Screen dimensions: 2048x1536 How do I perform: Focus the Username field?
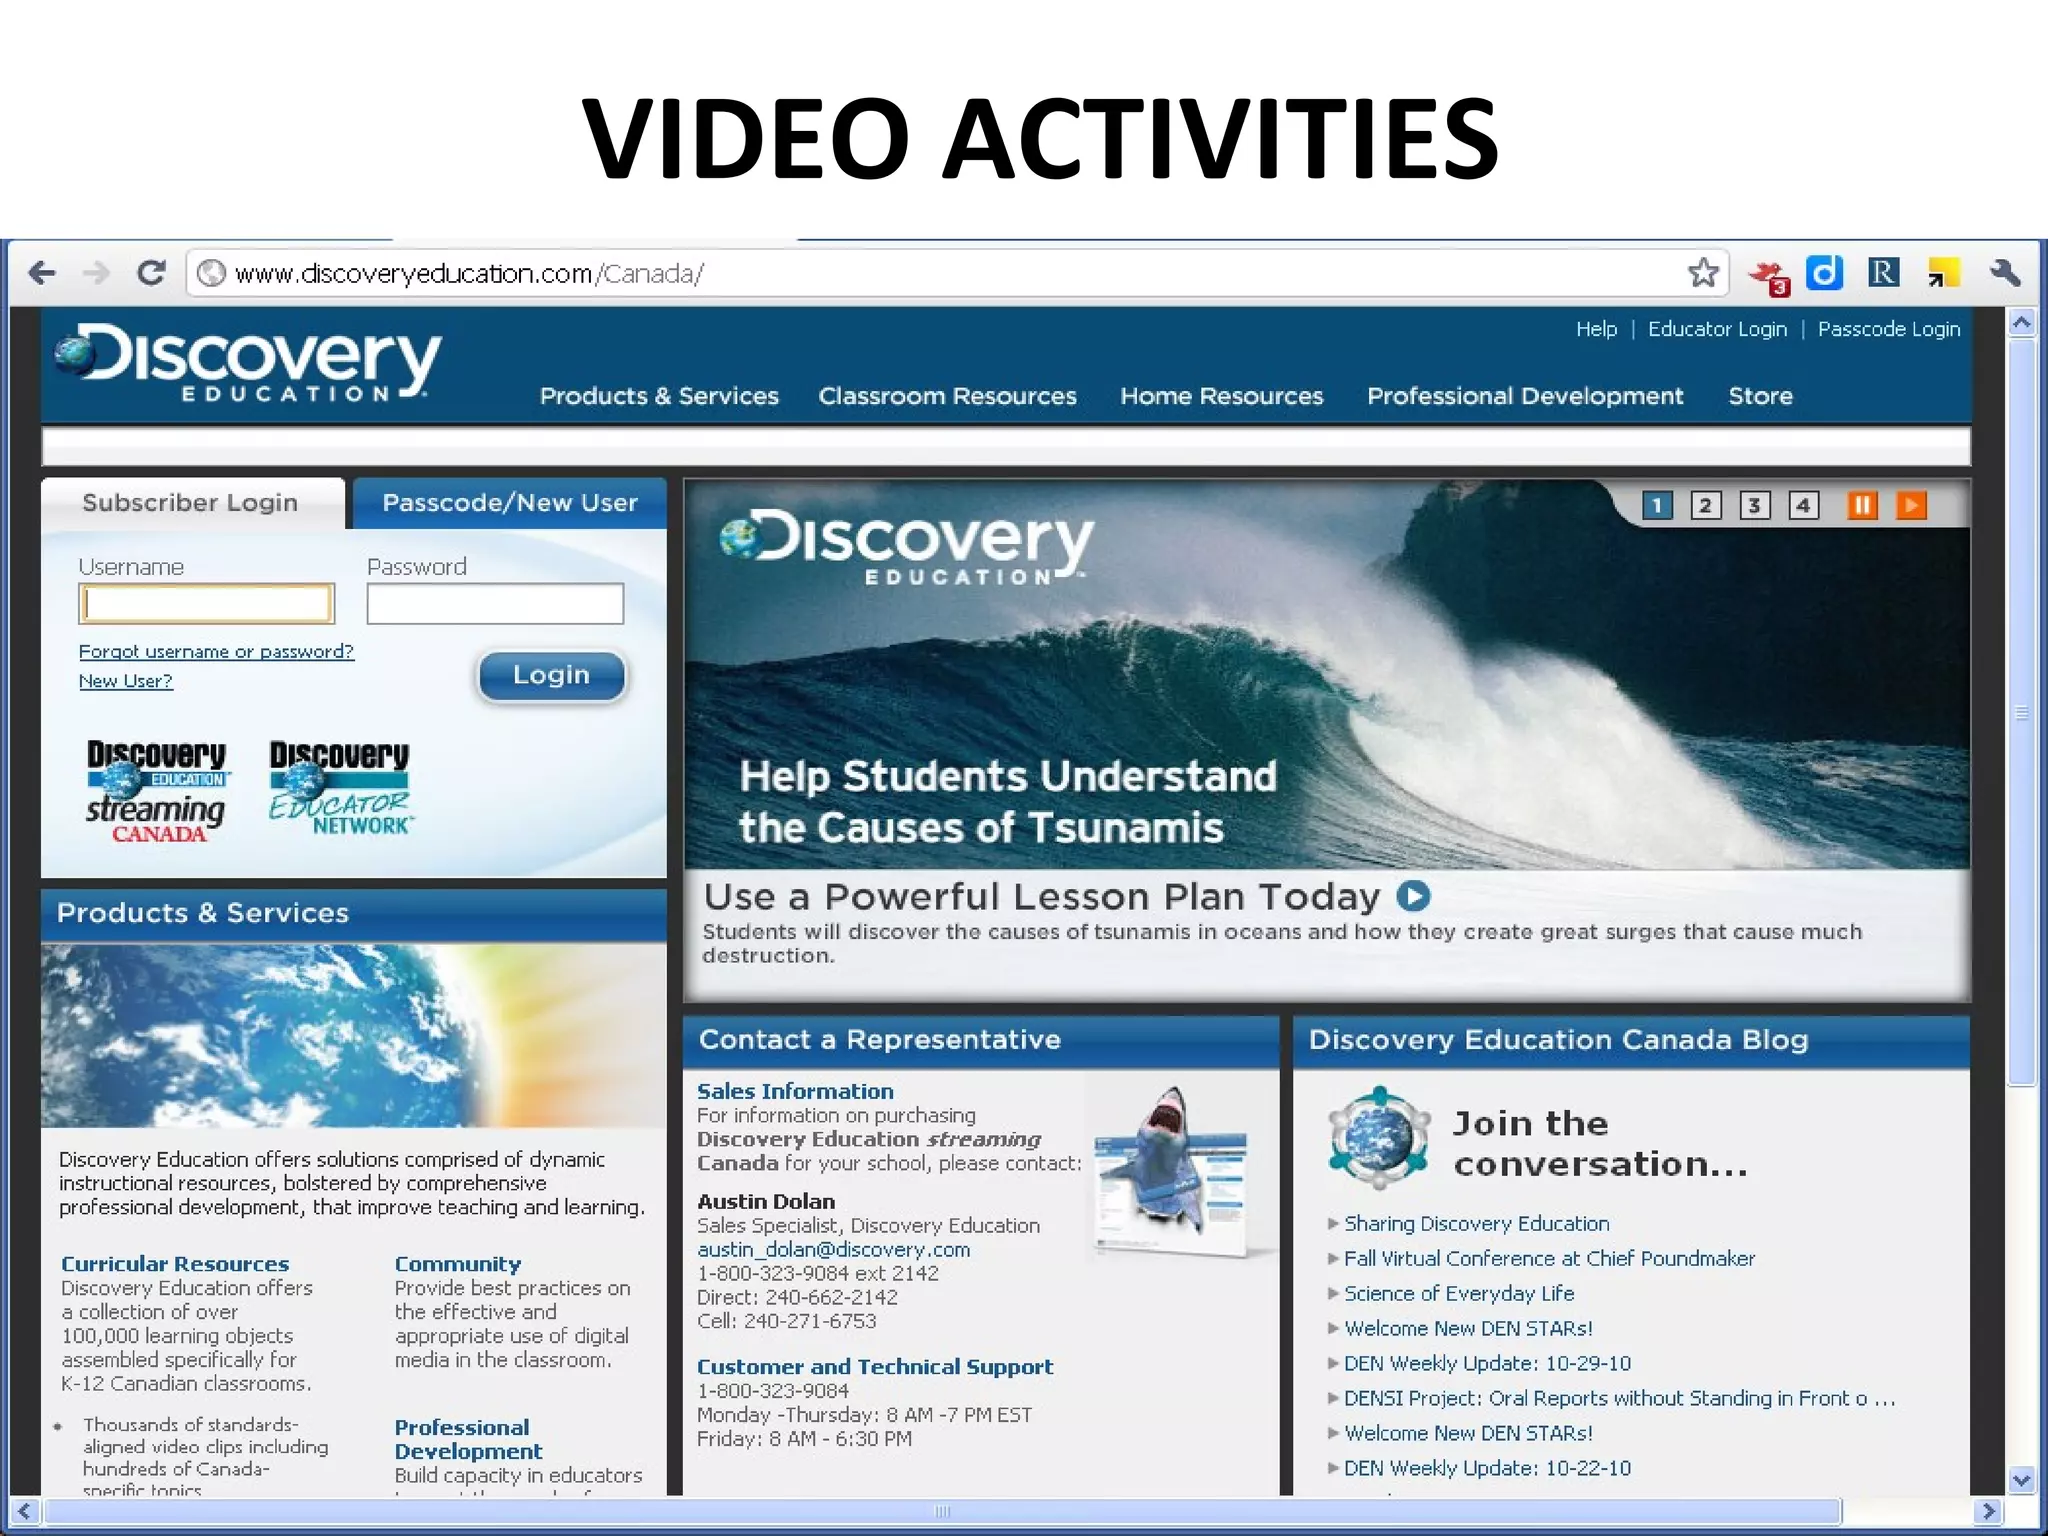coord(207,604)
